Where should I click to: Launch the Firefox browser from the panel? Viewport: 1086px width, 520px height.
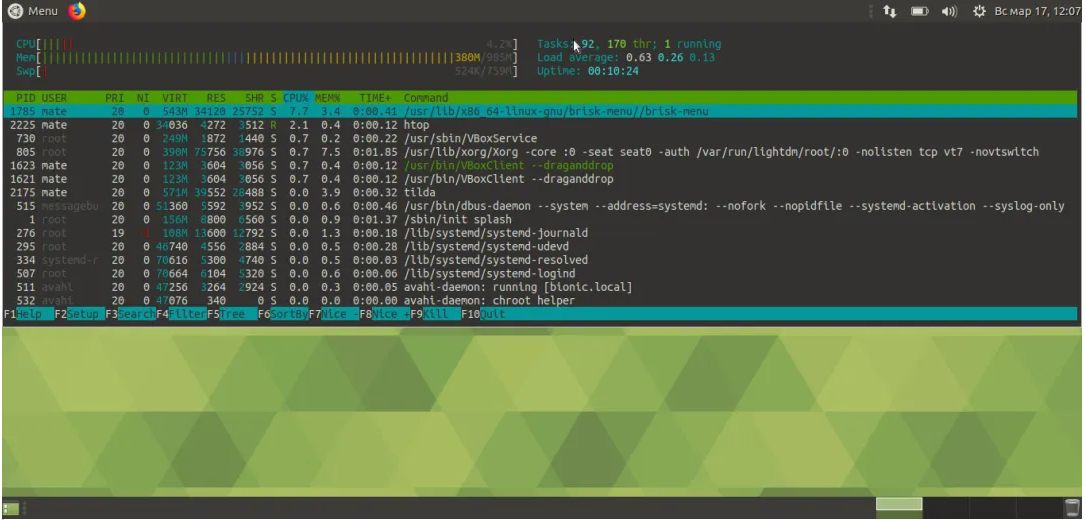[77, 11]
